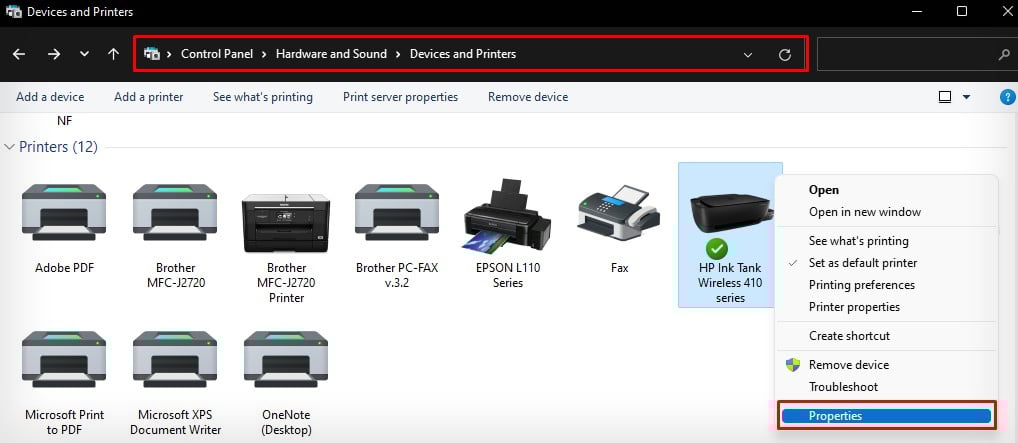
Task: Click the address bar location icon
Action: (152, 54)
